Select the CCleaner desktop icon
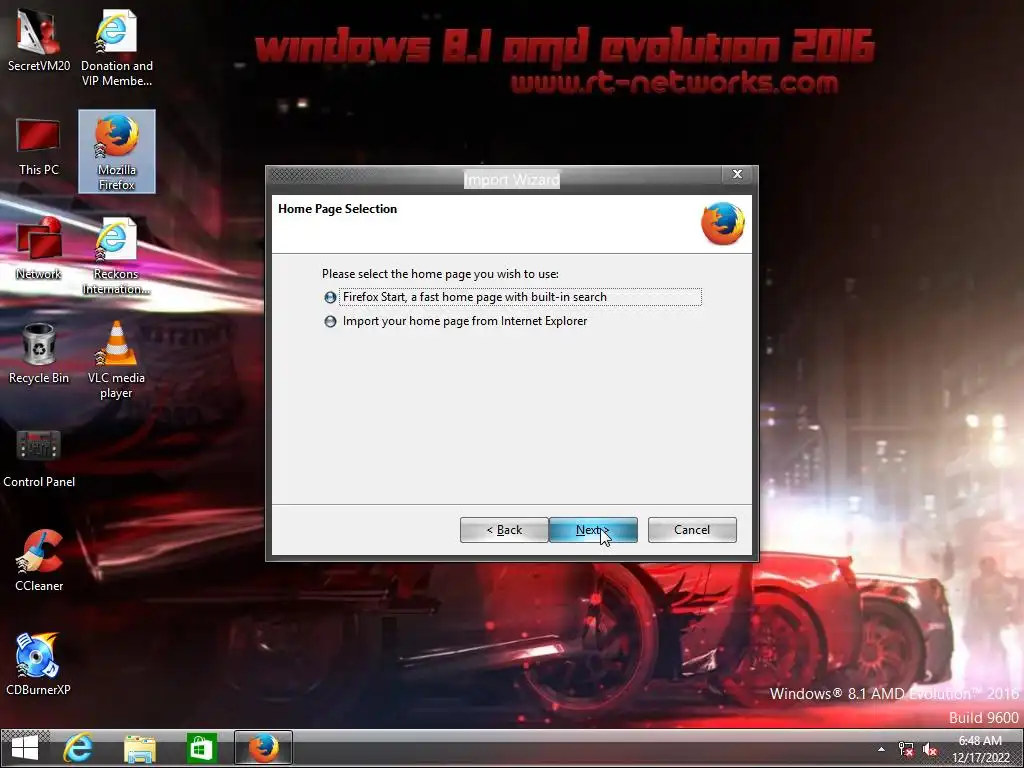Viewport: 1024px width, 768px height. pyautogui.click(x=39, y=561)
